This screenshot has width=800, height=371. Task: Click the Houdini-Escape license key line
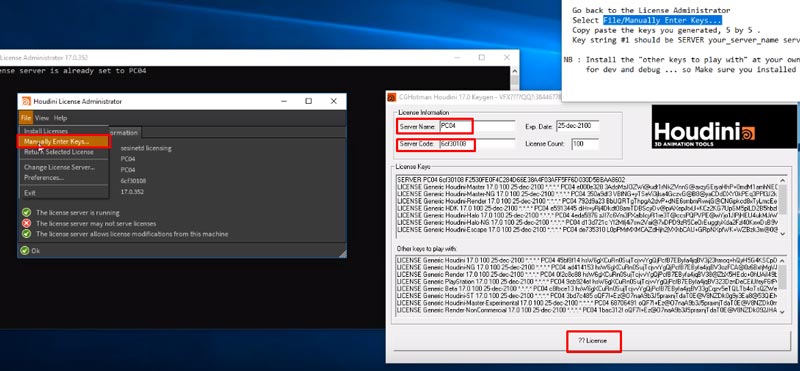pos(587,230)
